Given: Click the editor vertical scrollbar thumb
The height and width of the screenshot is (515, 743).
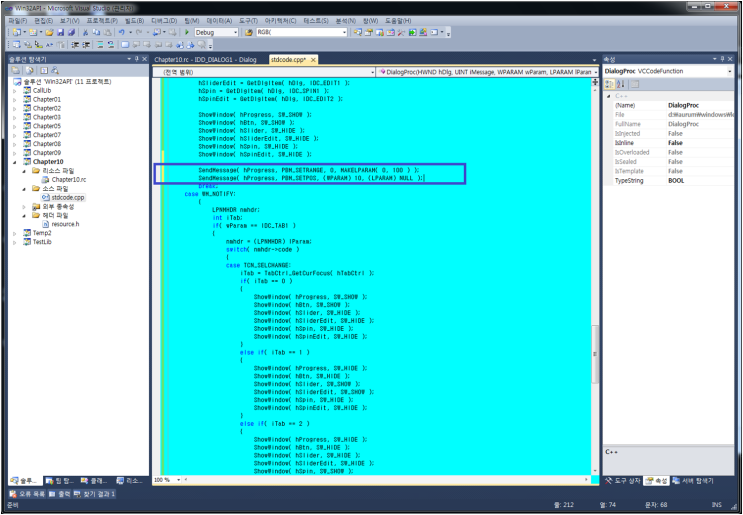Looking at the screenshot, I should [x=595, y=354].
